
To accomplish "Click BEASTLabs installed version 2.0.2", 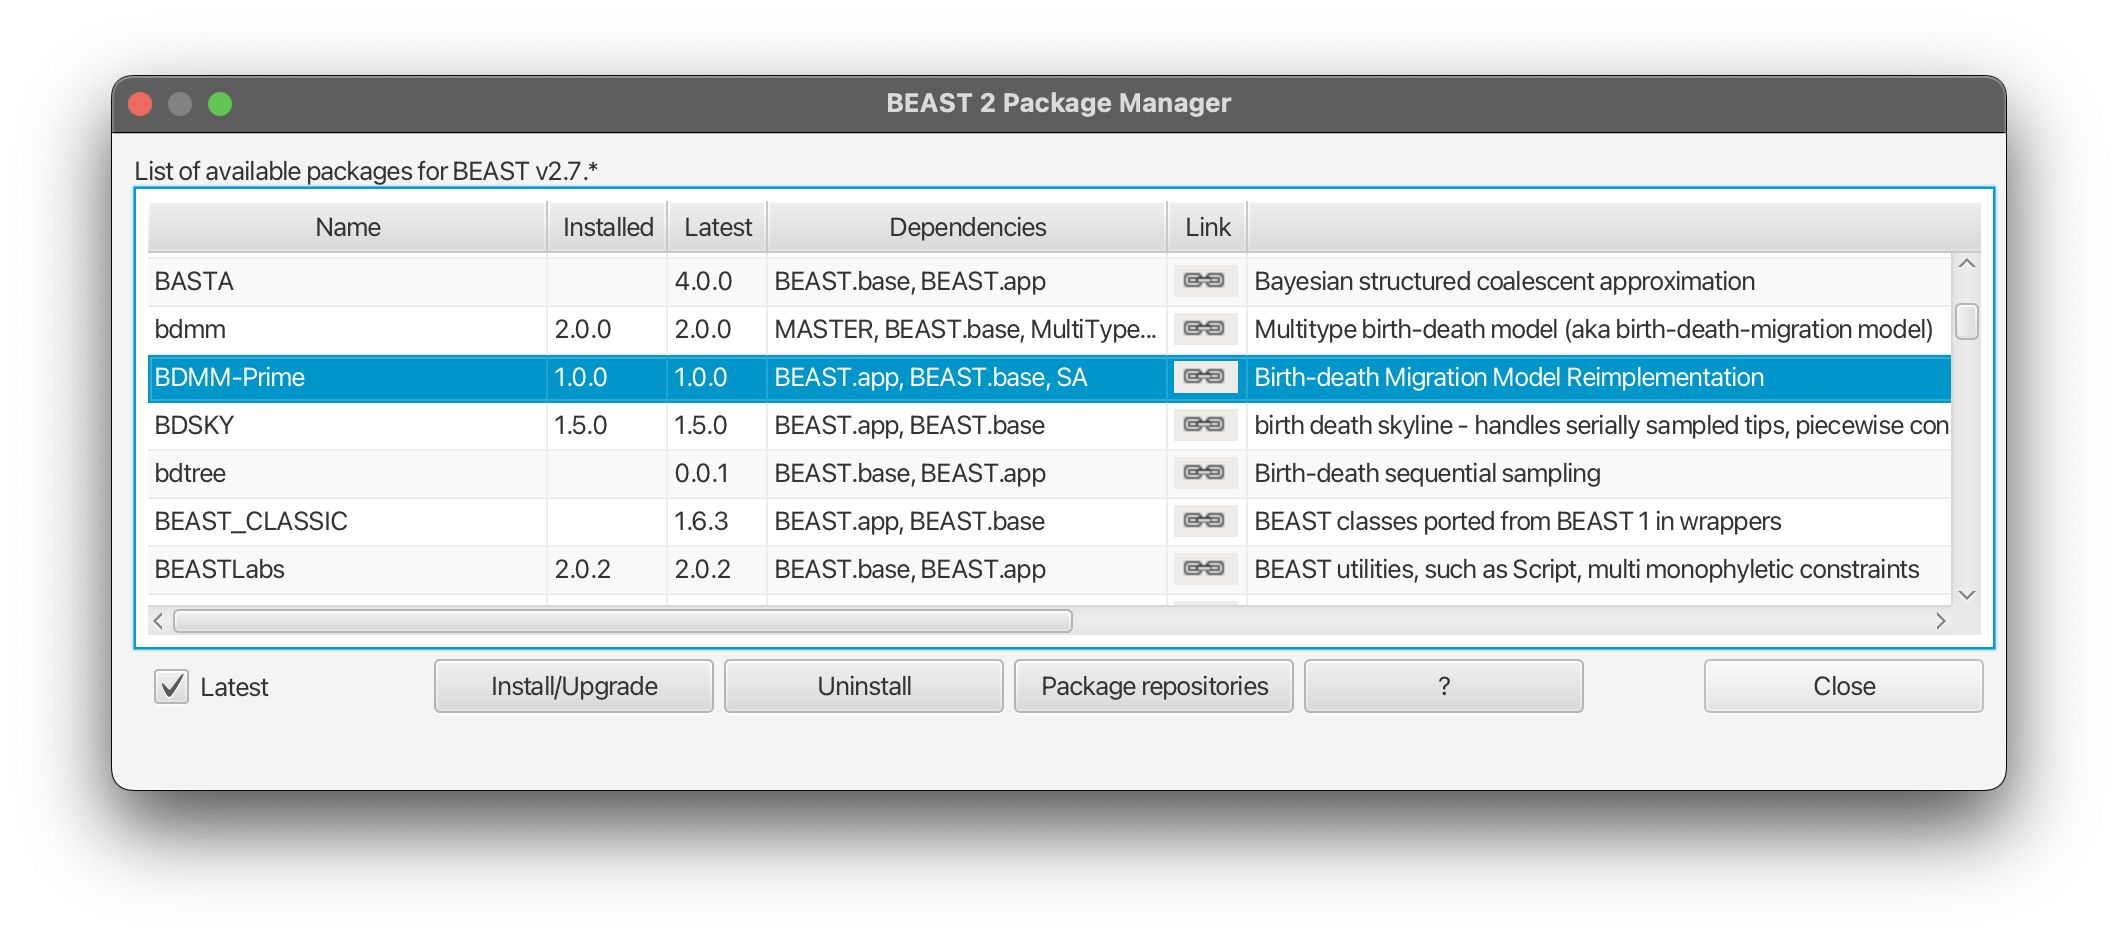I will click(583, 569).
